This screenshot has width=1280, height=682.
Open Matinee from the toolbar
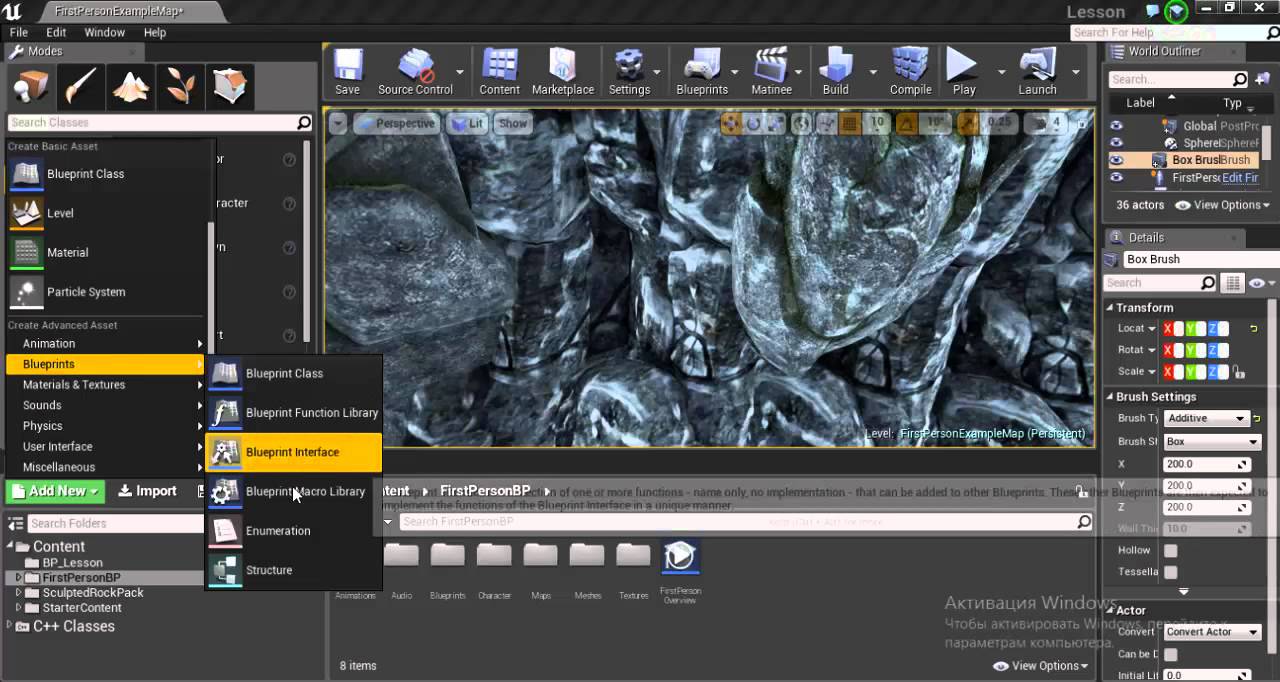[x=771, y=72]
